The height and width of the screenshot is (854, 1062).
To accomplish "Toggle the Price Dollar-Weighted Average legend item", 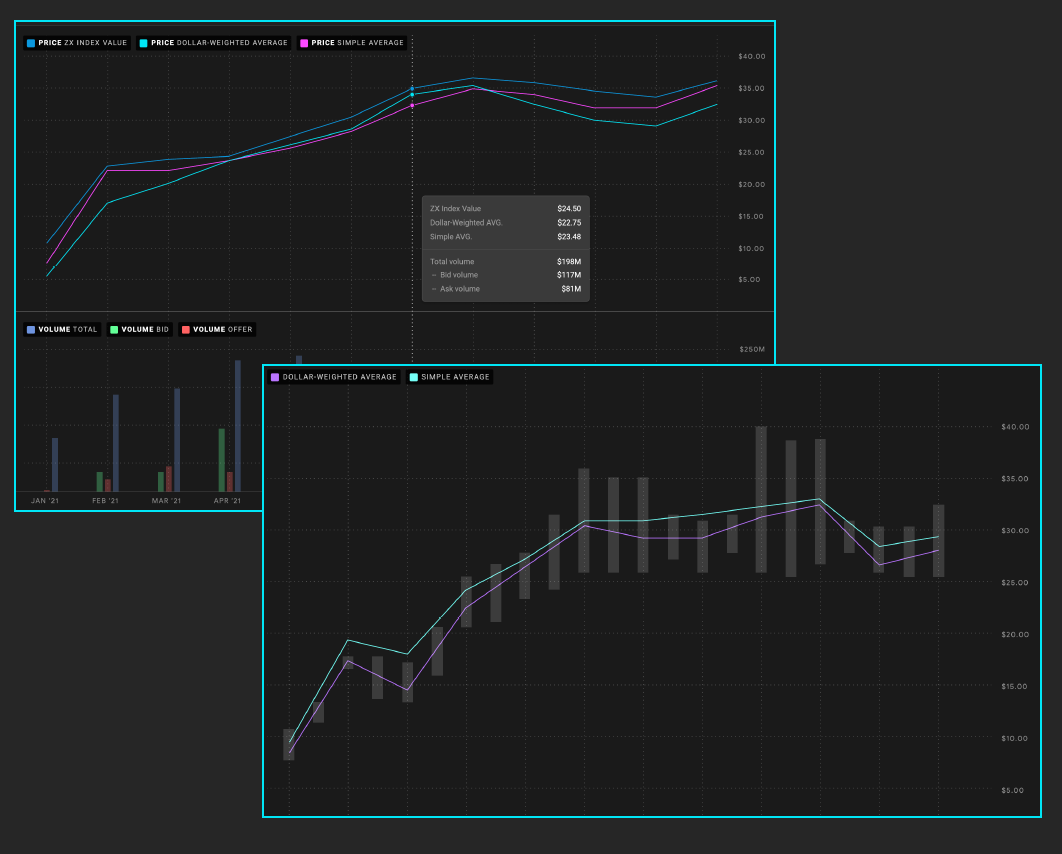I will coord(215,43).
